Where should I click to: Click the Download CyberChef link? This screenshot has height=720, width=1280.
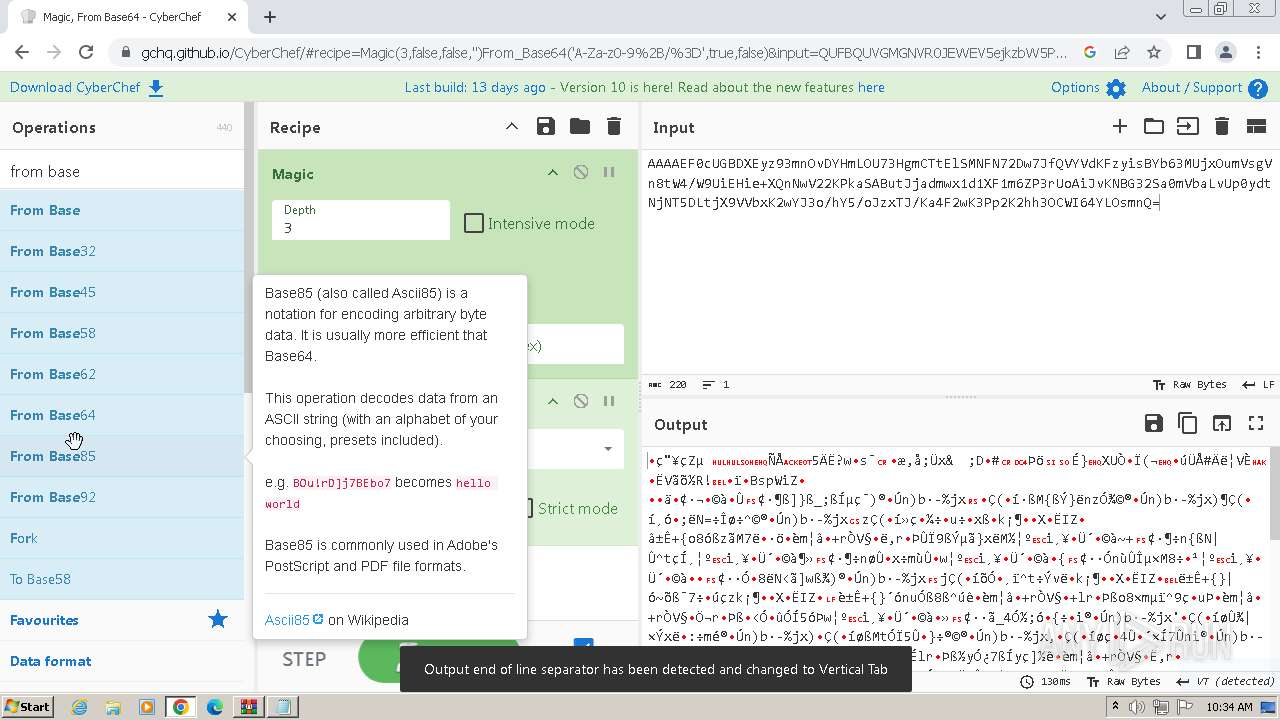[x=86, y=87]
